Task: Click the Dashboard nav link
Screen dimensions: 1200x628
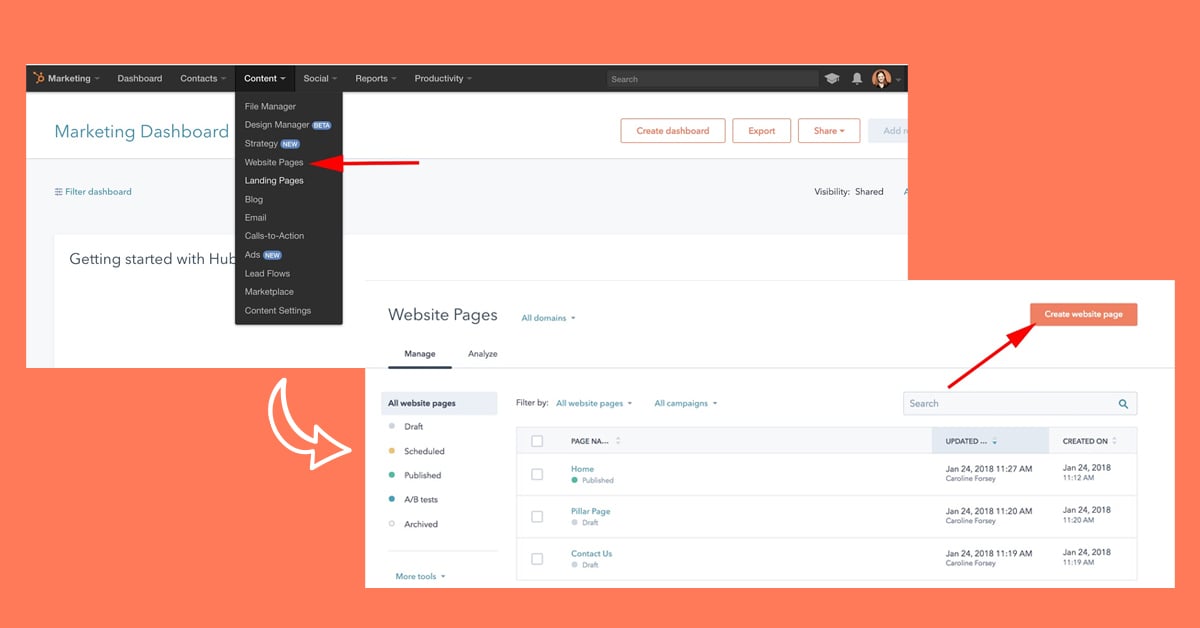Action: click(x=140, y=79)
